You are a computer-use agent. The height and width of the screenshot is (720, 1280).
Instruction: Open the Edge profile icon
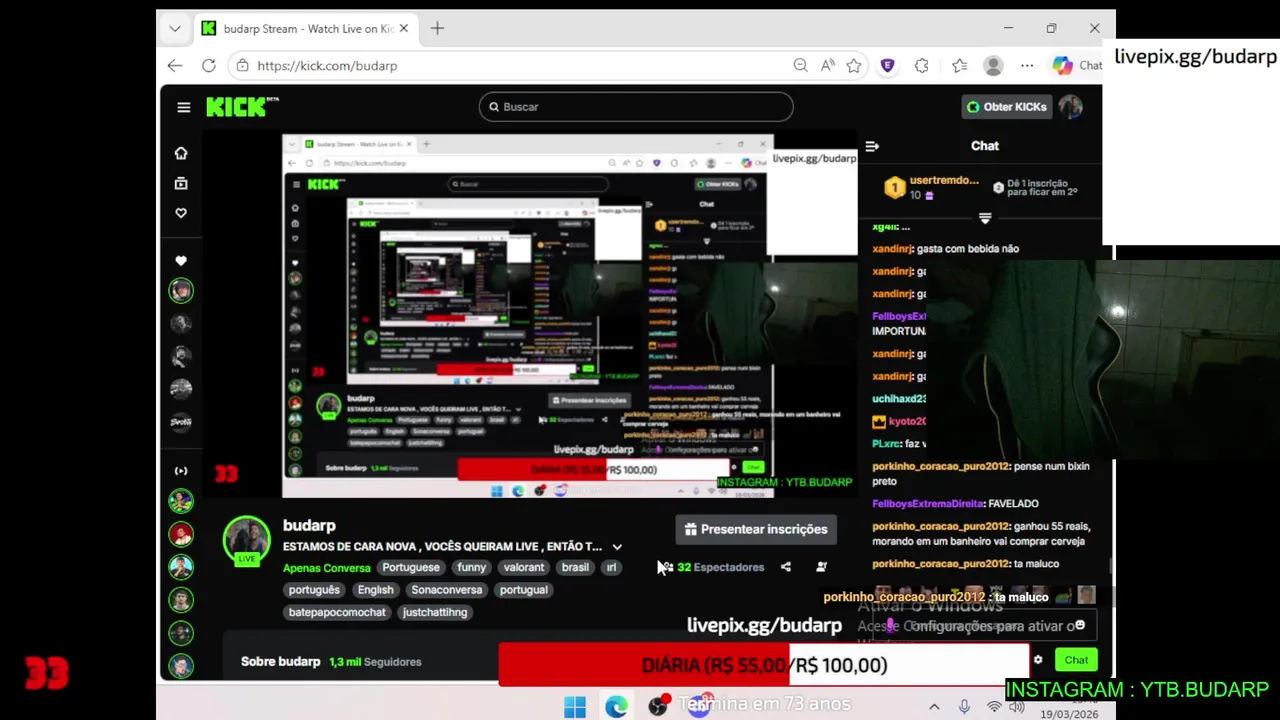point(993,66)
